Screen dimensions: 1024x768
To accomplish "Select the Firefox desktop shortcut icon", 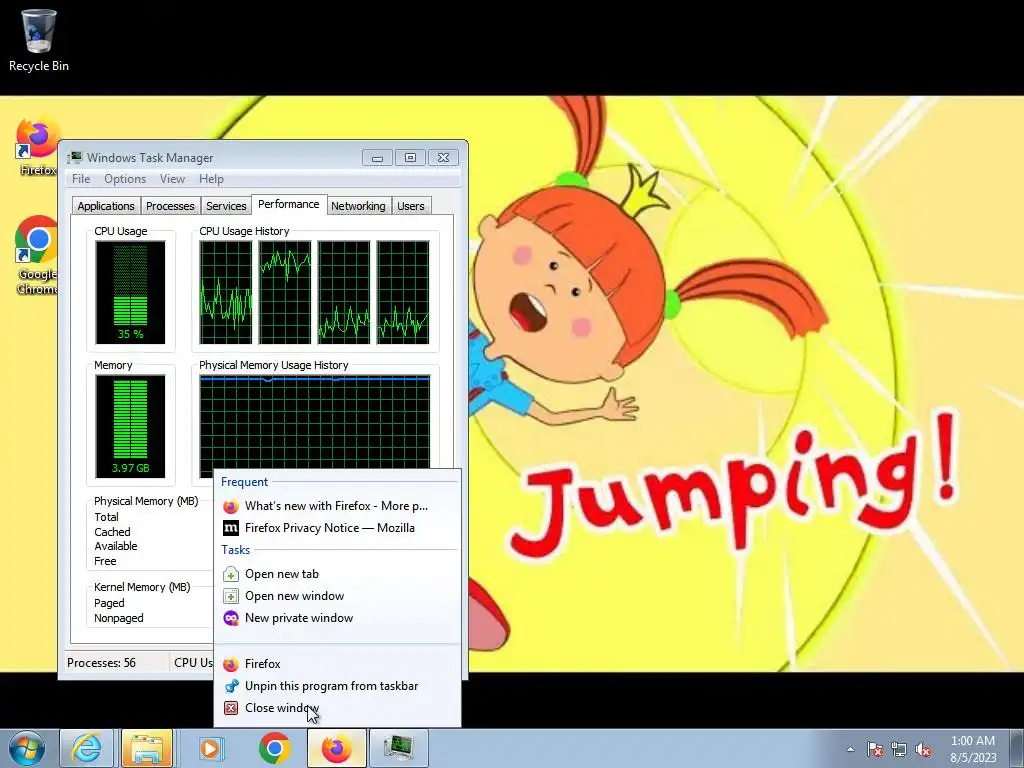I will (37, 147).
